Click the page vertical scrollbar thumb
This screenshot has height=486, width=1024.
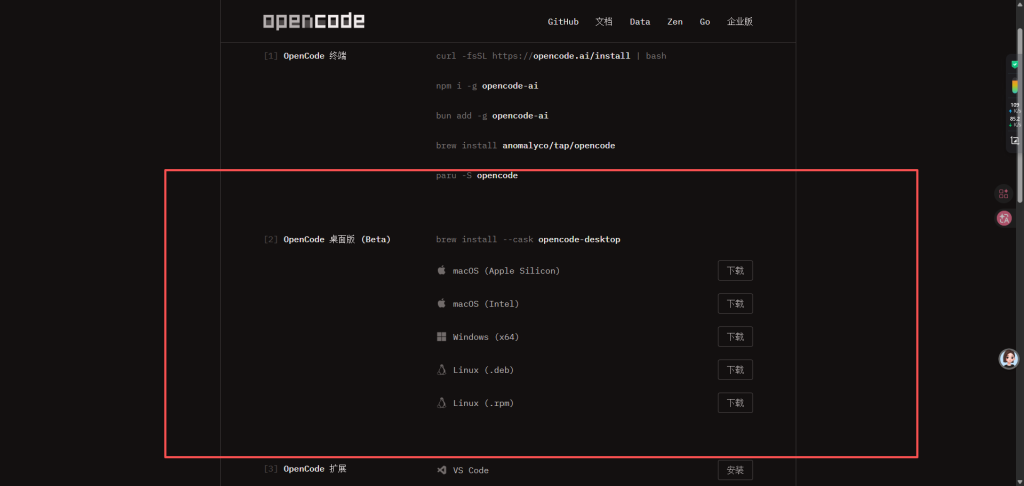(x=1020, y=114)
